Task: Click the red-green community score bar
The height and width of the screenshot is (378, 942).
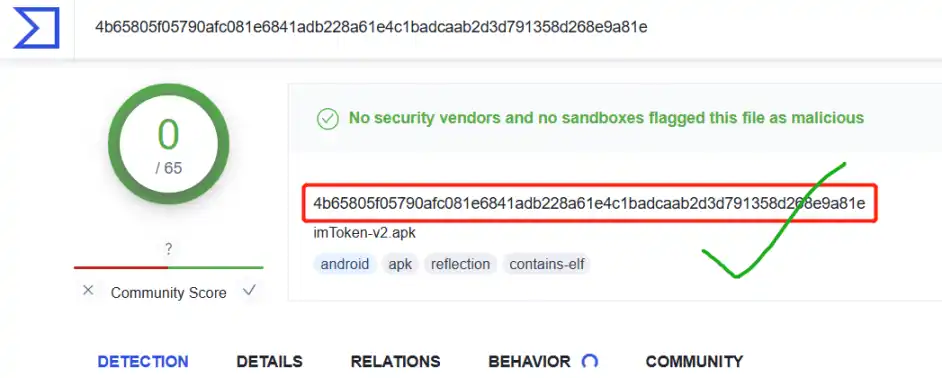Action: click(168, 267)
